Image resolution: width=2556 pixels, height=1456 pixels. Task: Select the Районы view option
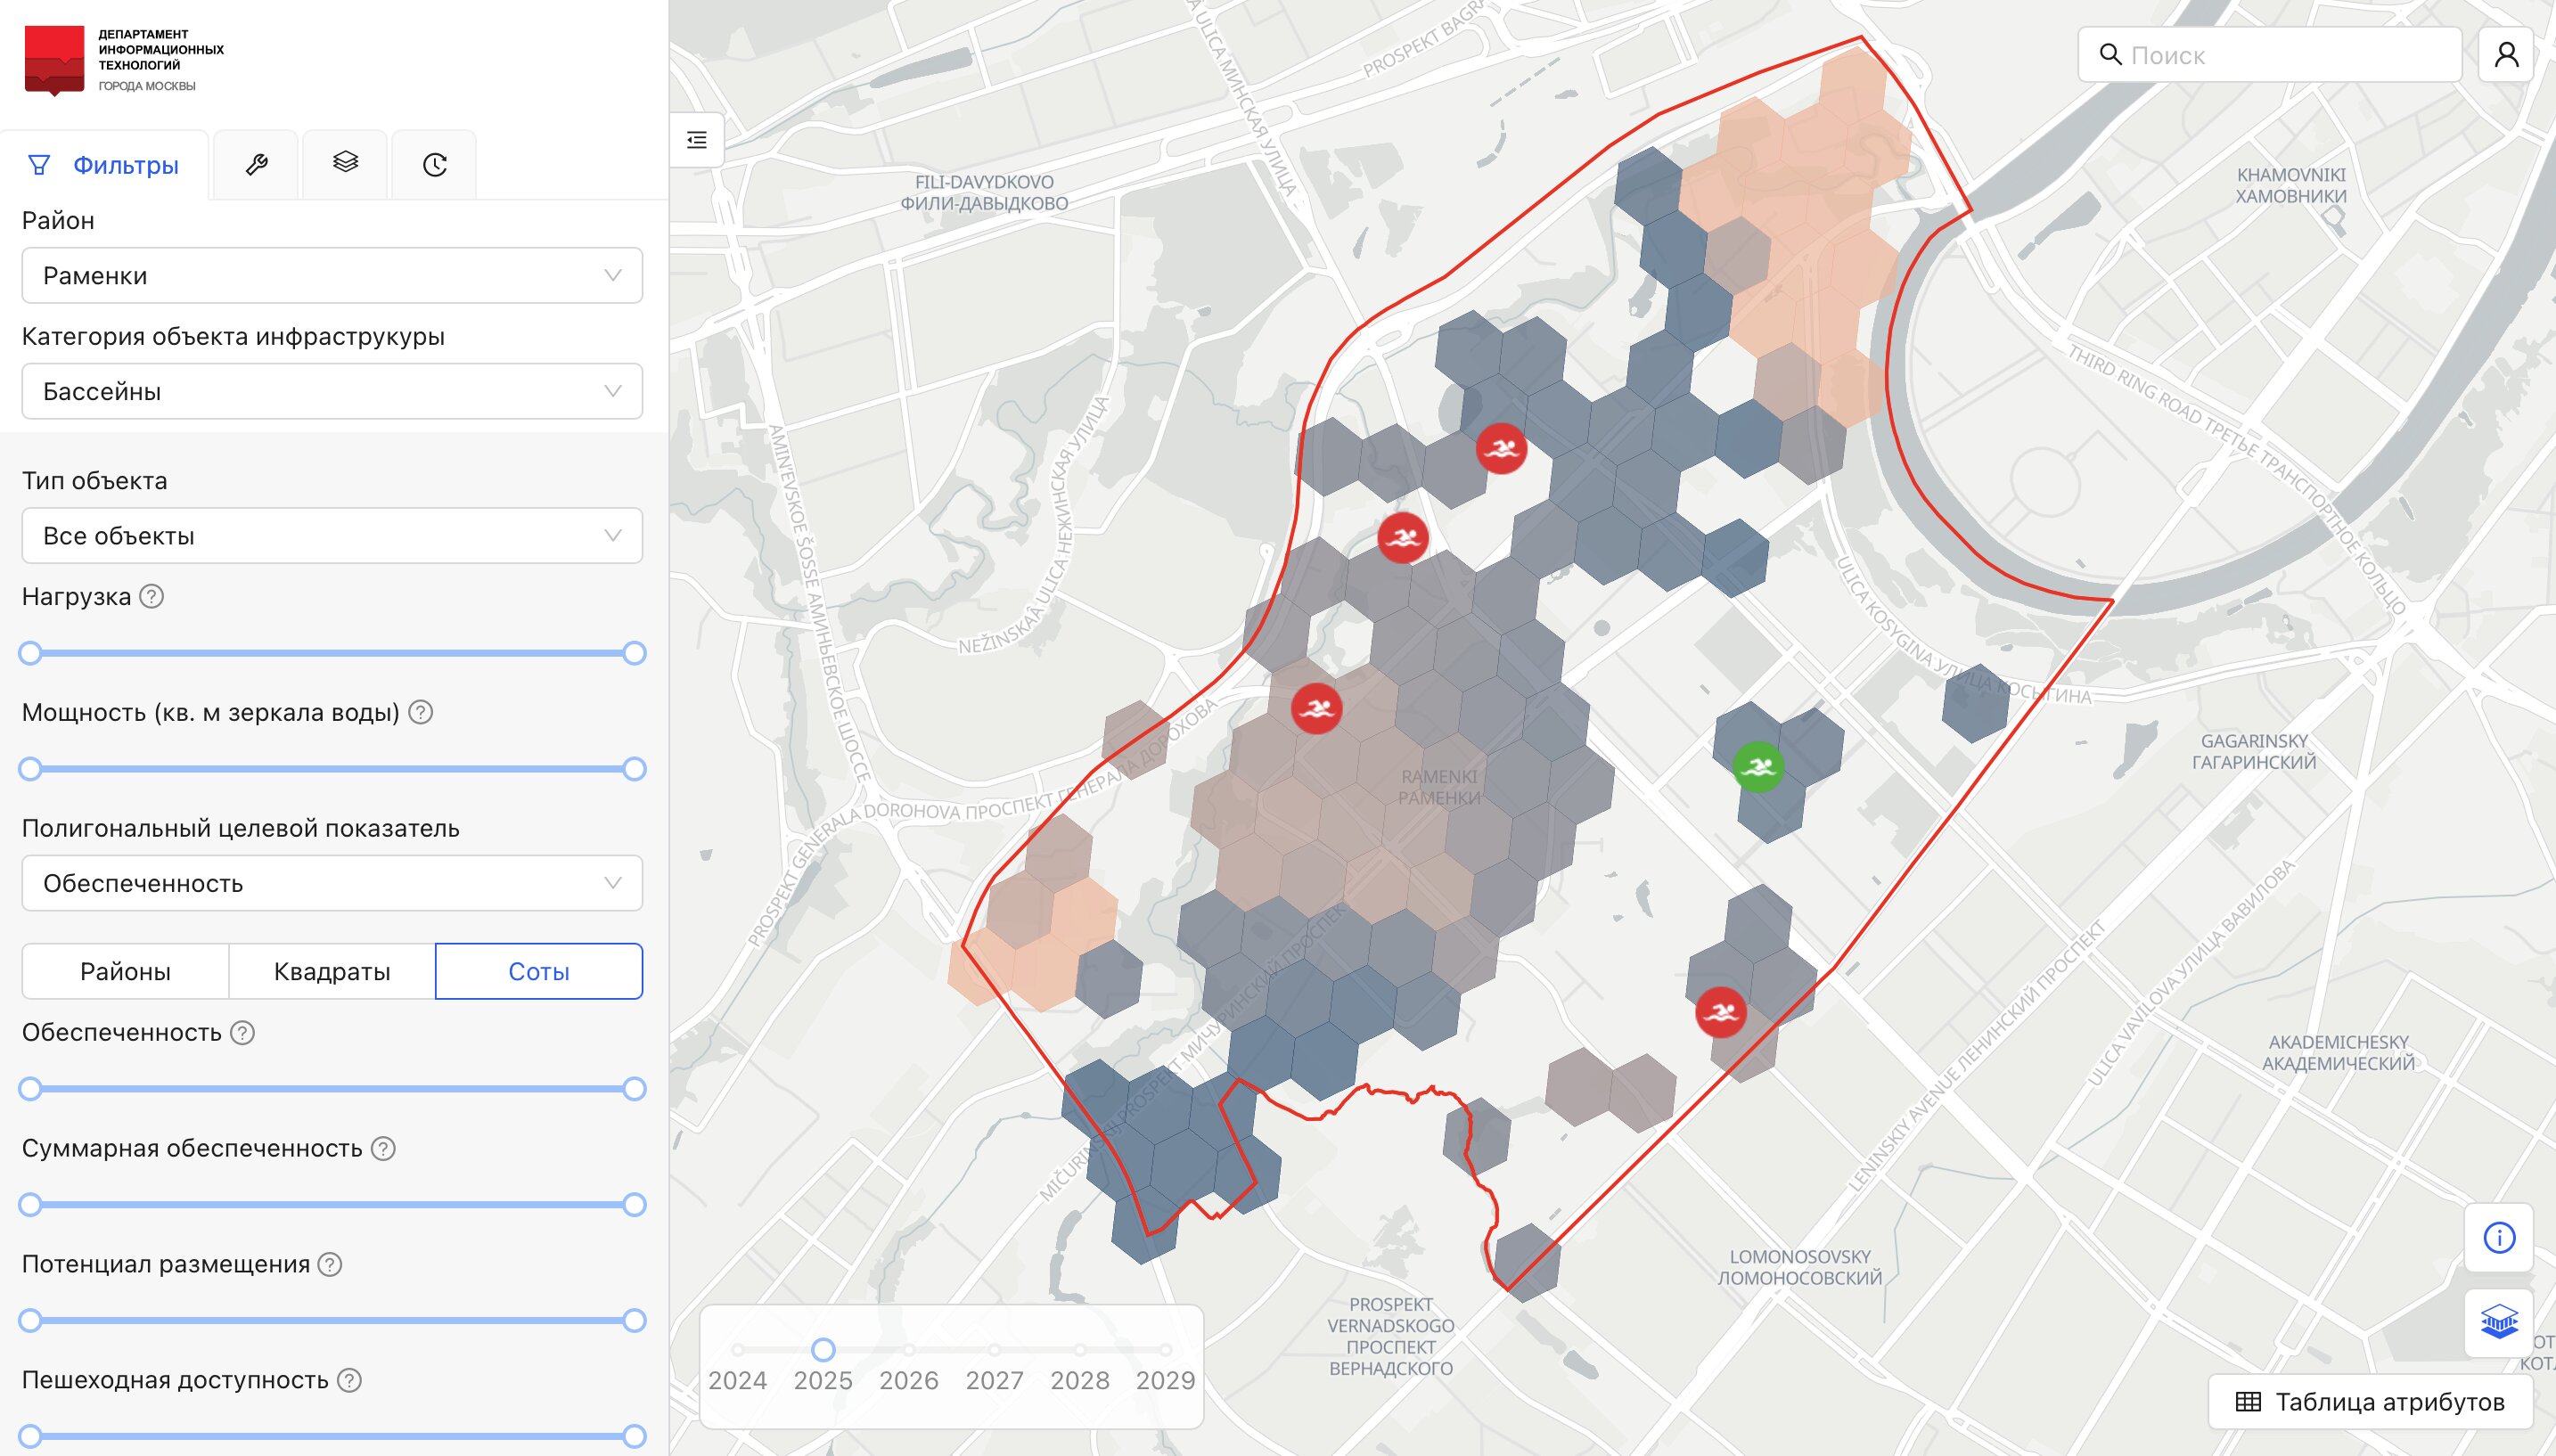pos(125,971)
